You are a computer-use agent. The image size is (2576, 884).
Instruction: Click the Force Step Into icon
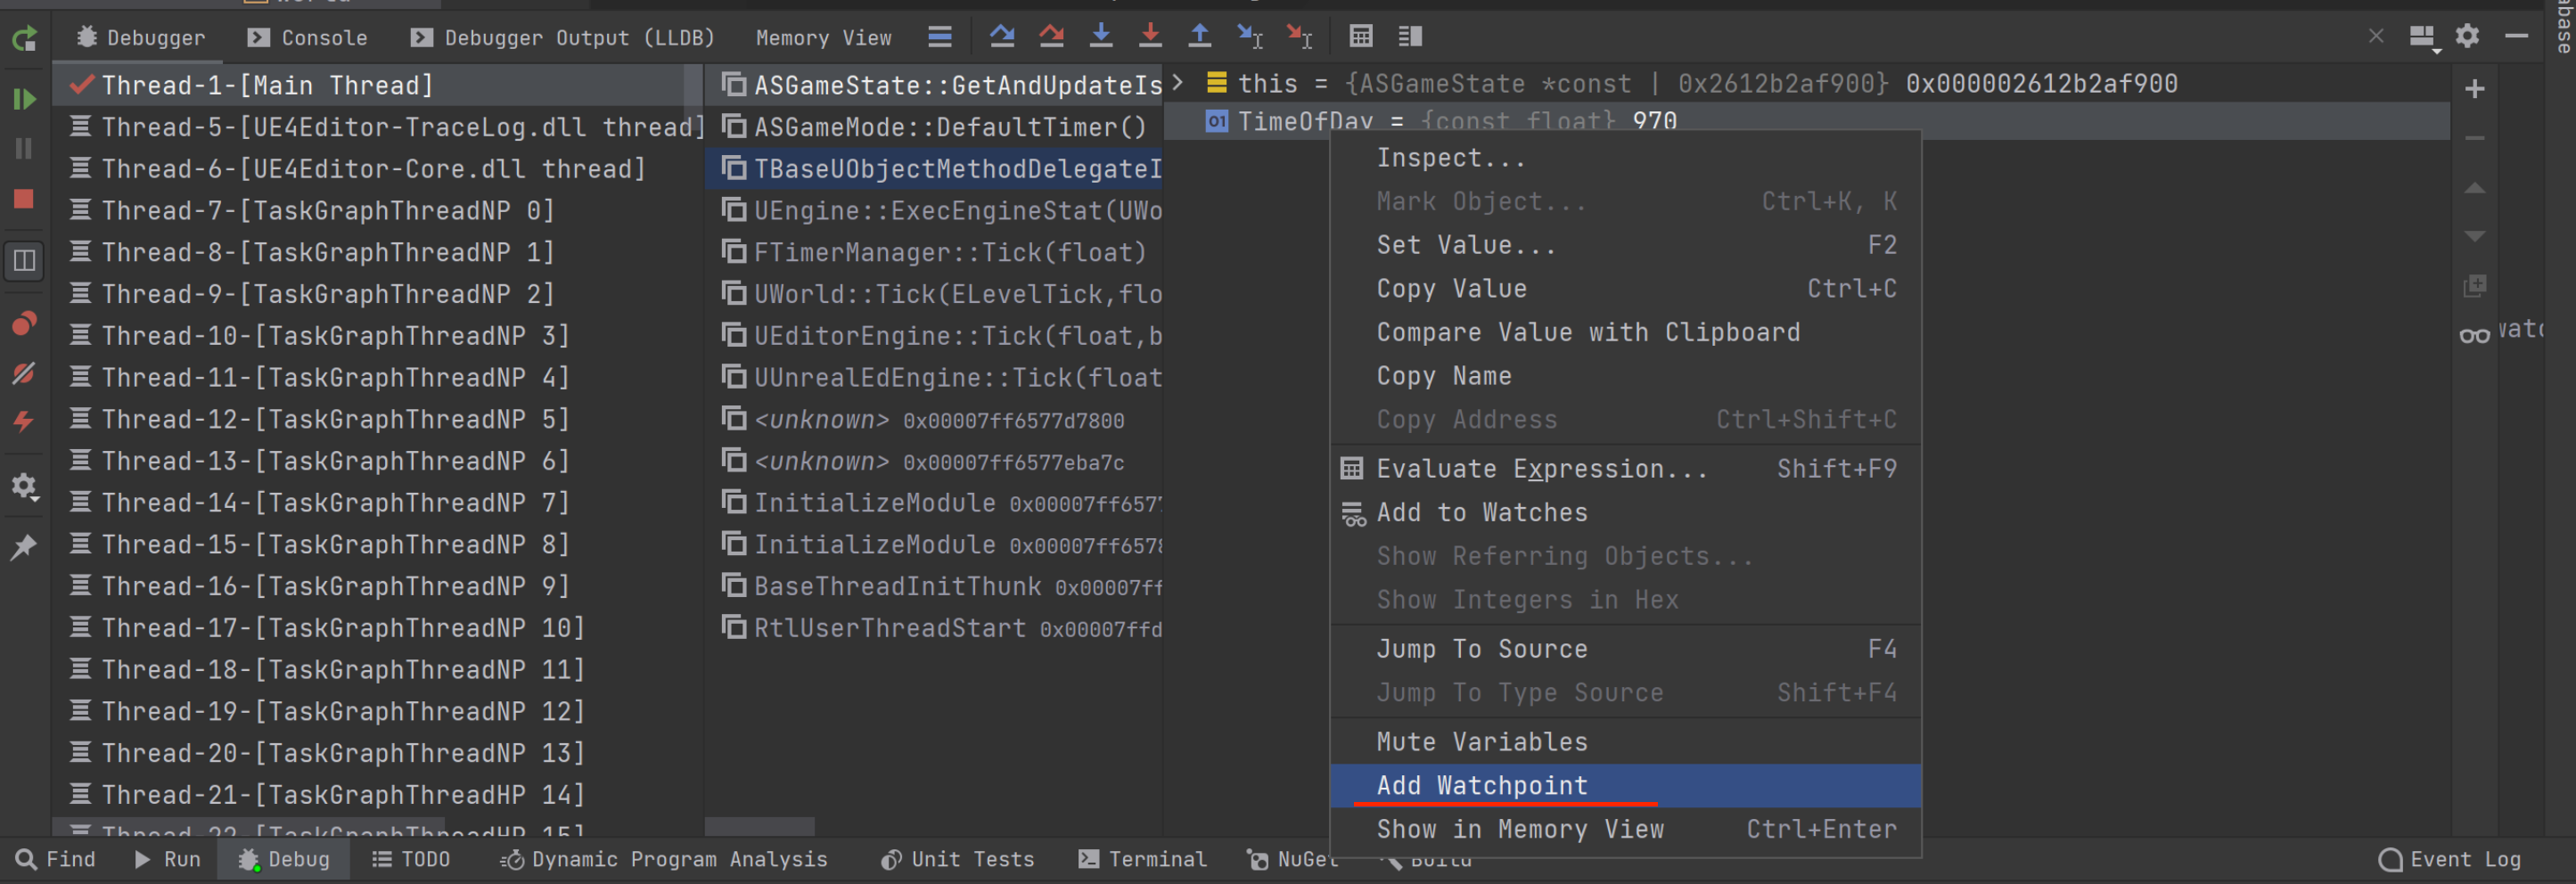coord(1150,37)
